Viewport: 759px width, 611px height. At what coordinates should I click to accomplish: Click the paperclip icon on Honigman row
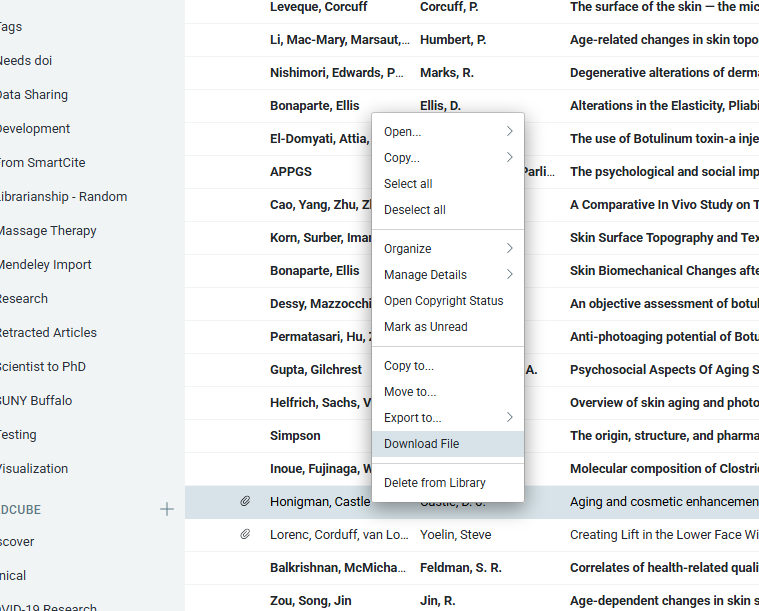(245, 502)
